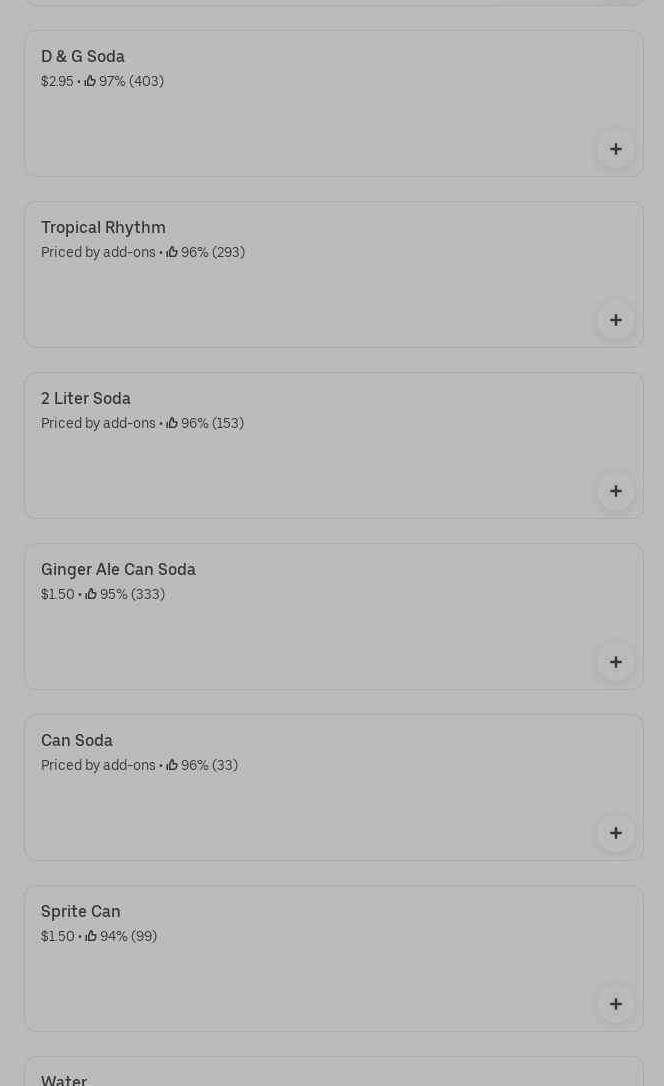Click D & G Soda 97% rating

[x=124, y=82]
